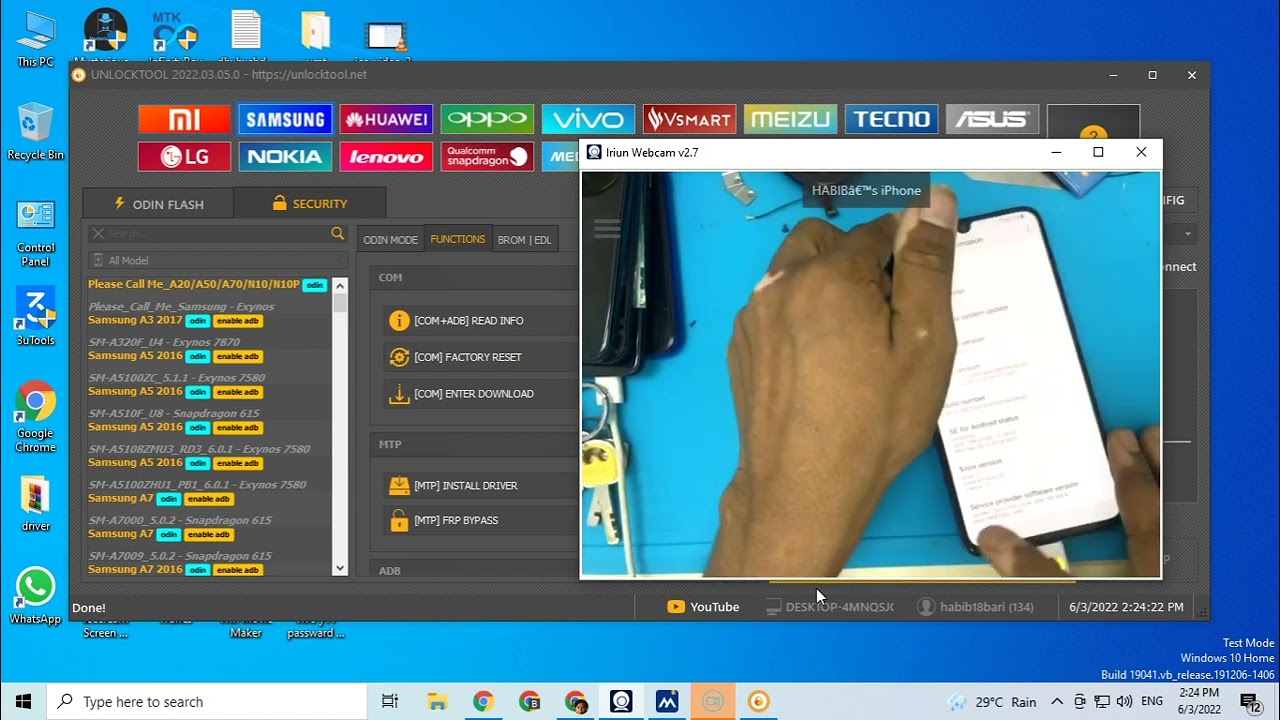Select SM-A7000_5.0.2 - Snapdragon 615 row
This screenshot has height=720, width=1280.
180,520
